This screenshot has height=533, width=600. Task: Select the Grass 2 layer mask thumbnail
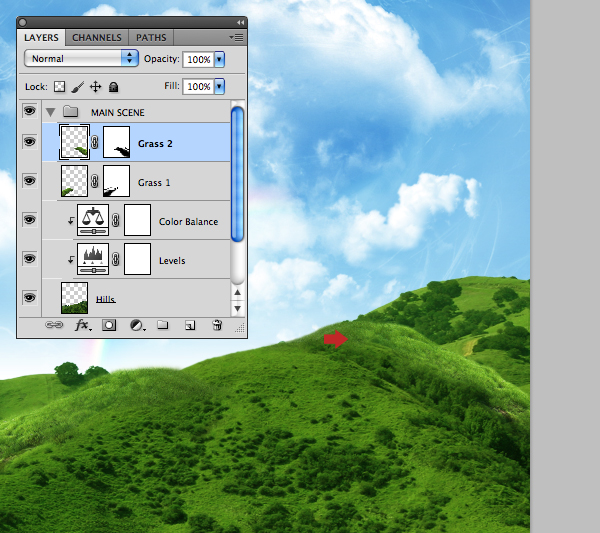pyautogui.click(x=116, y=142)
